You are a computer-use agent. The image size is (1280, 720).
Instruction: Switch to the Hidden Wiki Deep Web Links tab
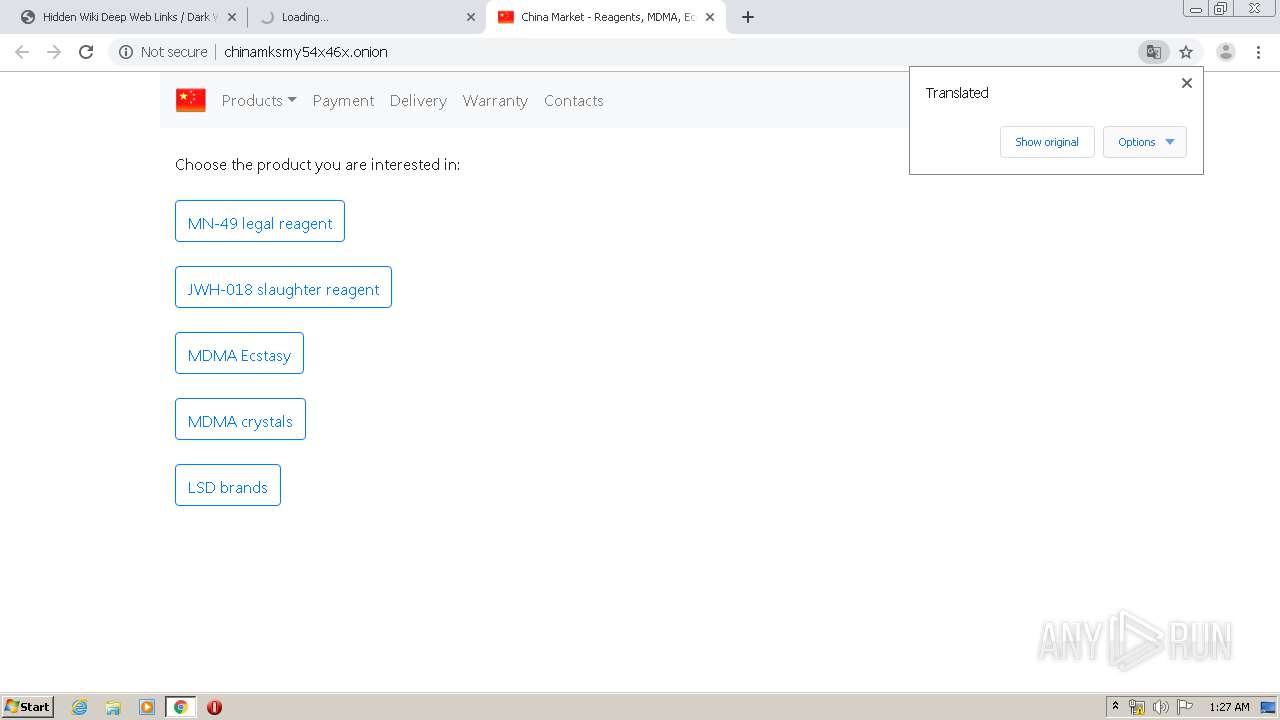(127, 17)
